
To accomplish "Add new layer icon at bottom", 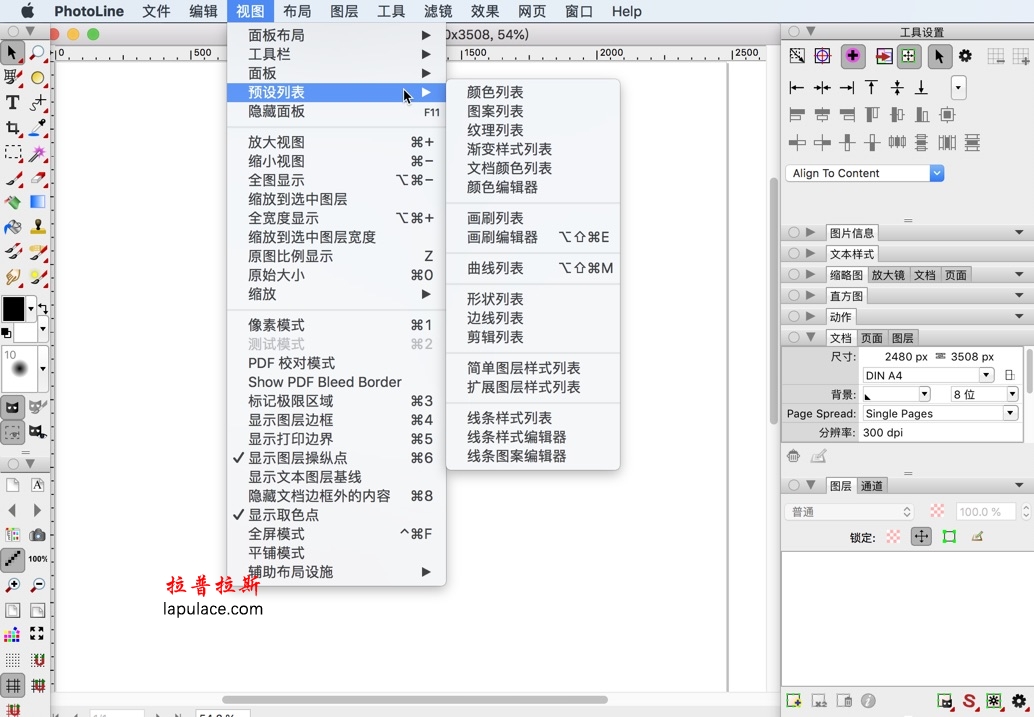I will coord(794,701).
